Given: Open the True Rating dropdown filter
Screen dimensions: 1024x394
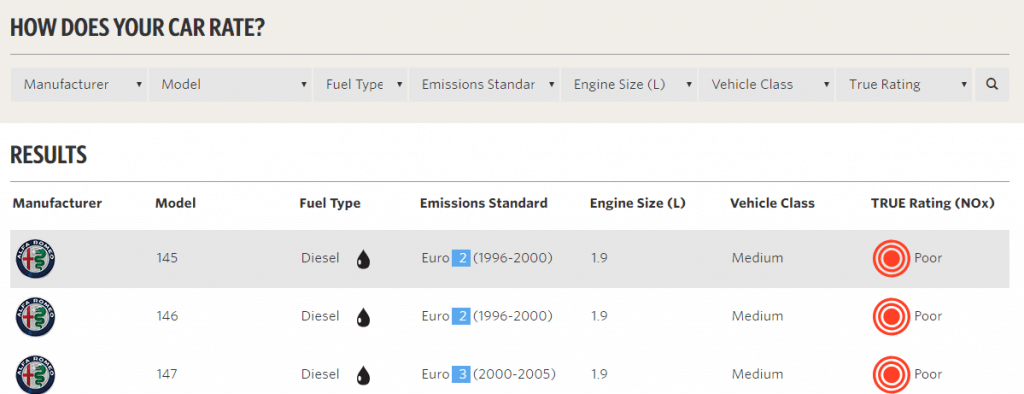Looking at the screenshot, I should point(904,84).
